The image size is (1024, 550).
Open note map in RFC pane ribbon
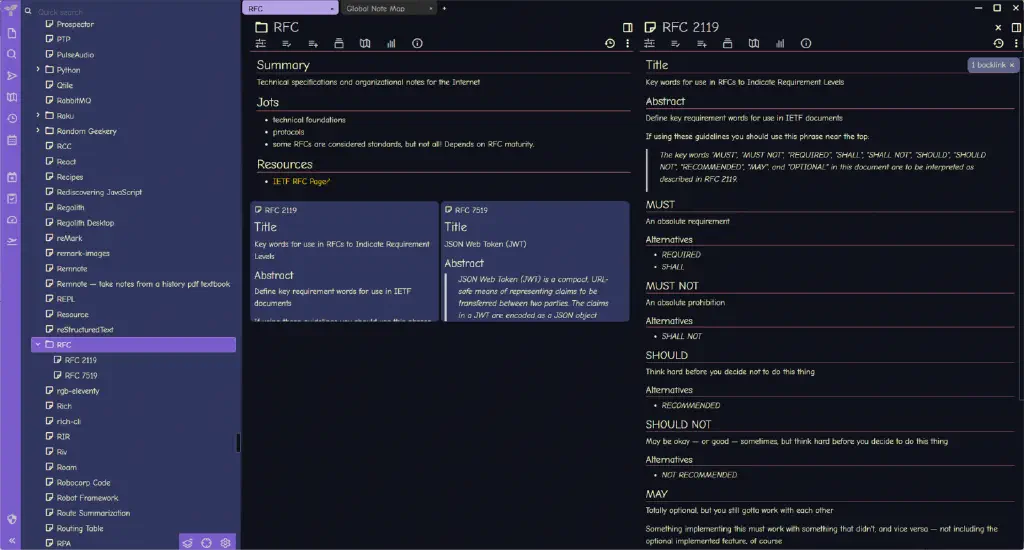pyautogui.click(x=365, y=44)
